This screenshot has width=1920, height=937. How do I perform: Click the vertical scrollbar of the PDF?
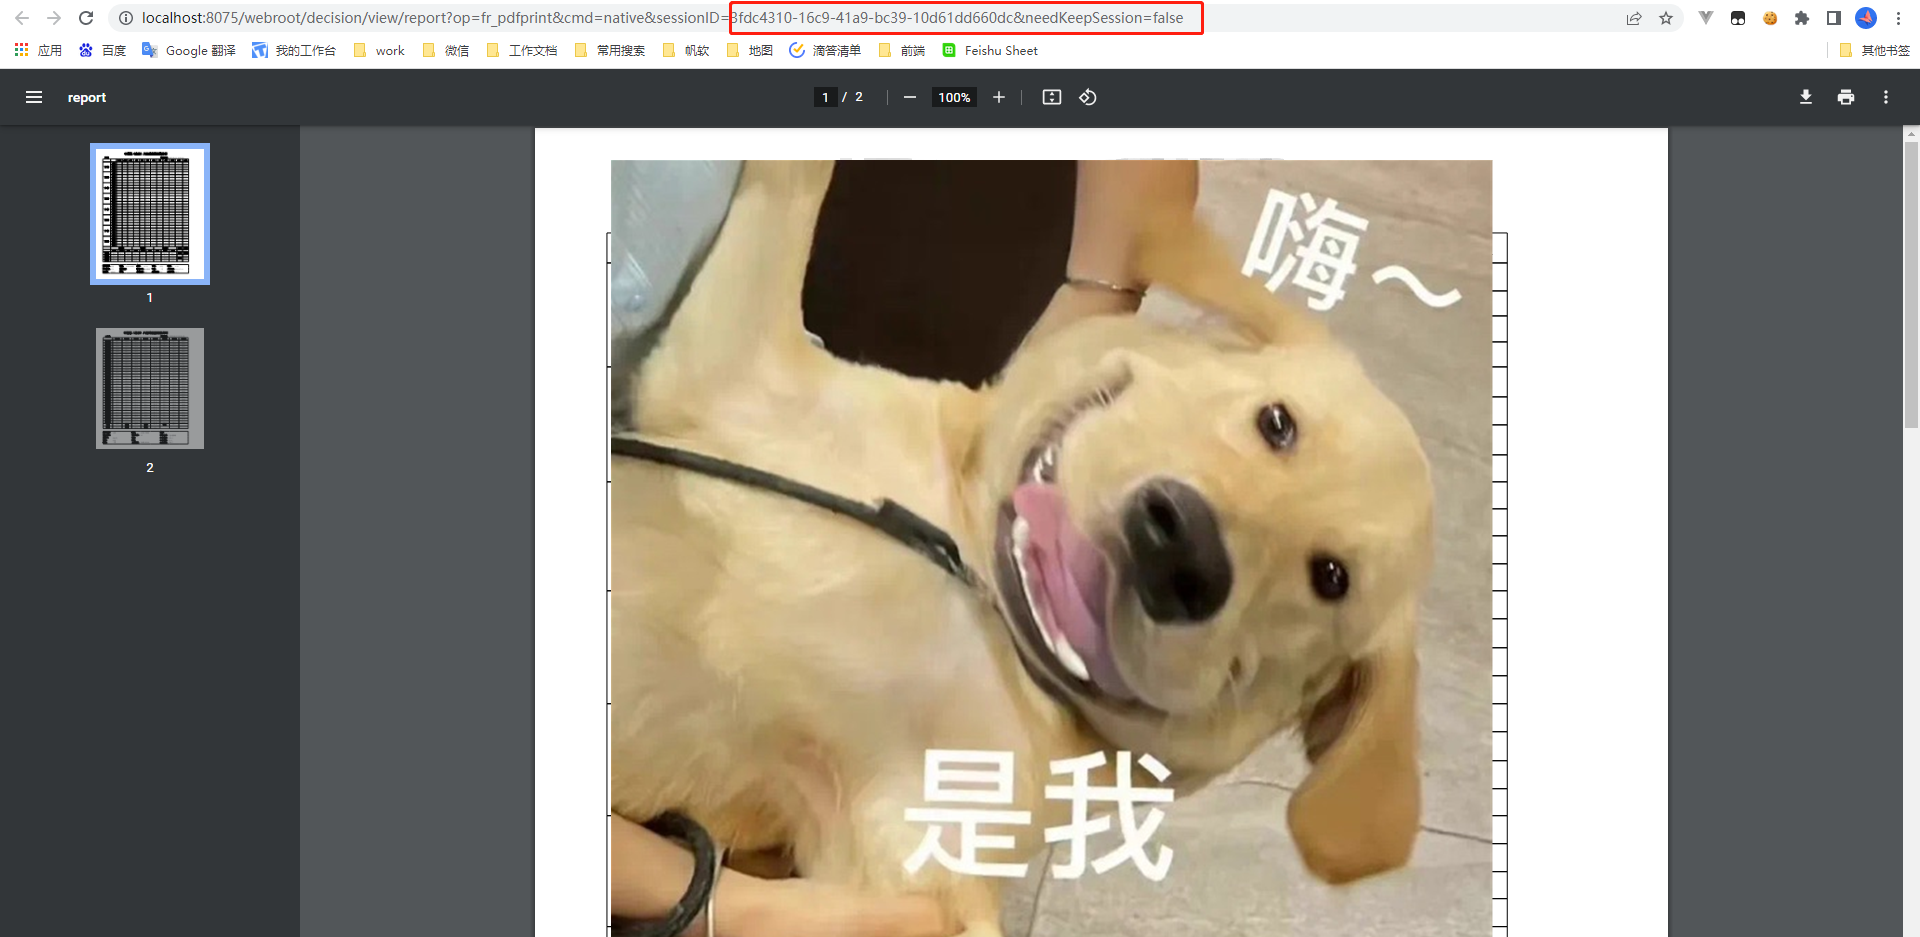pyautogui.click(x=1911, y=285)
